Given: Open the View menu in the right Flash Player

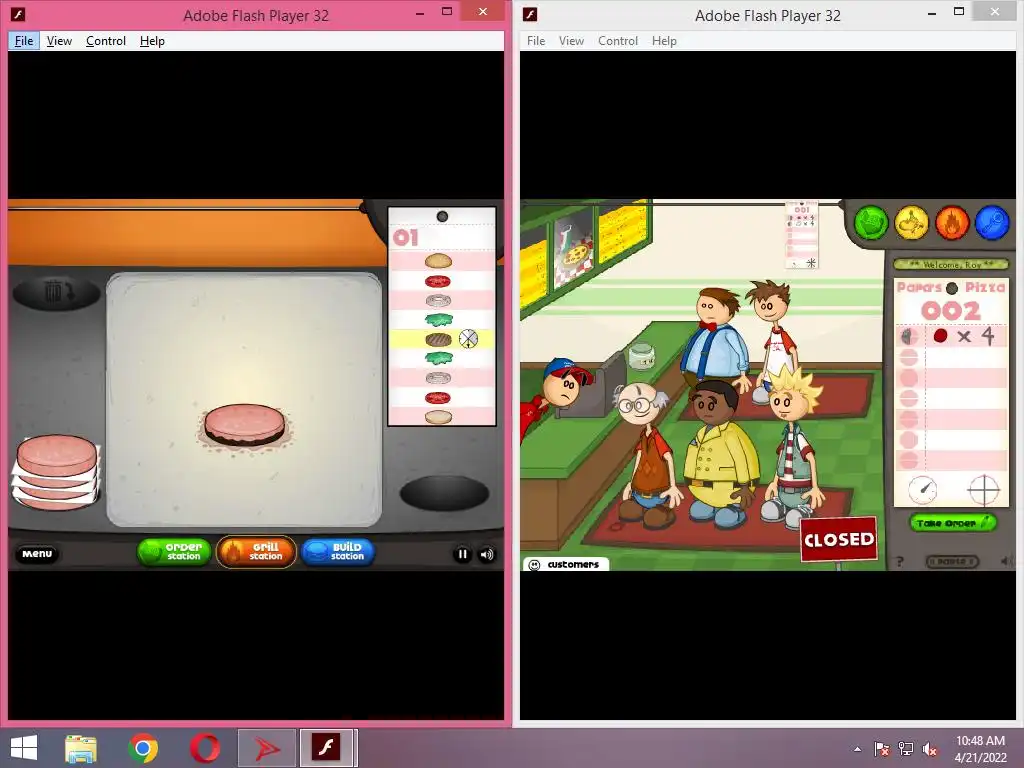Looking at the screenshot, I should coord(571,40).
